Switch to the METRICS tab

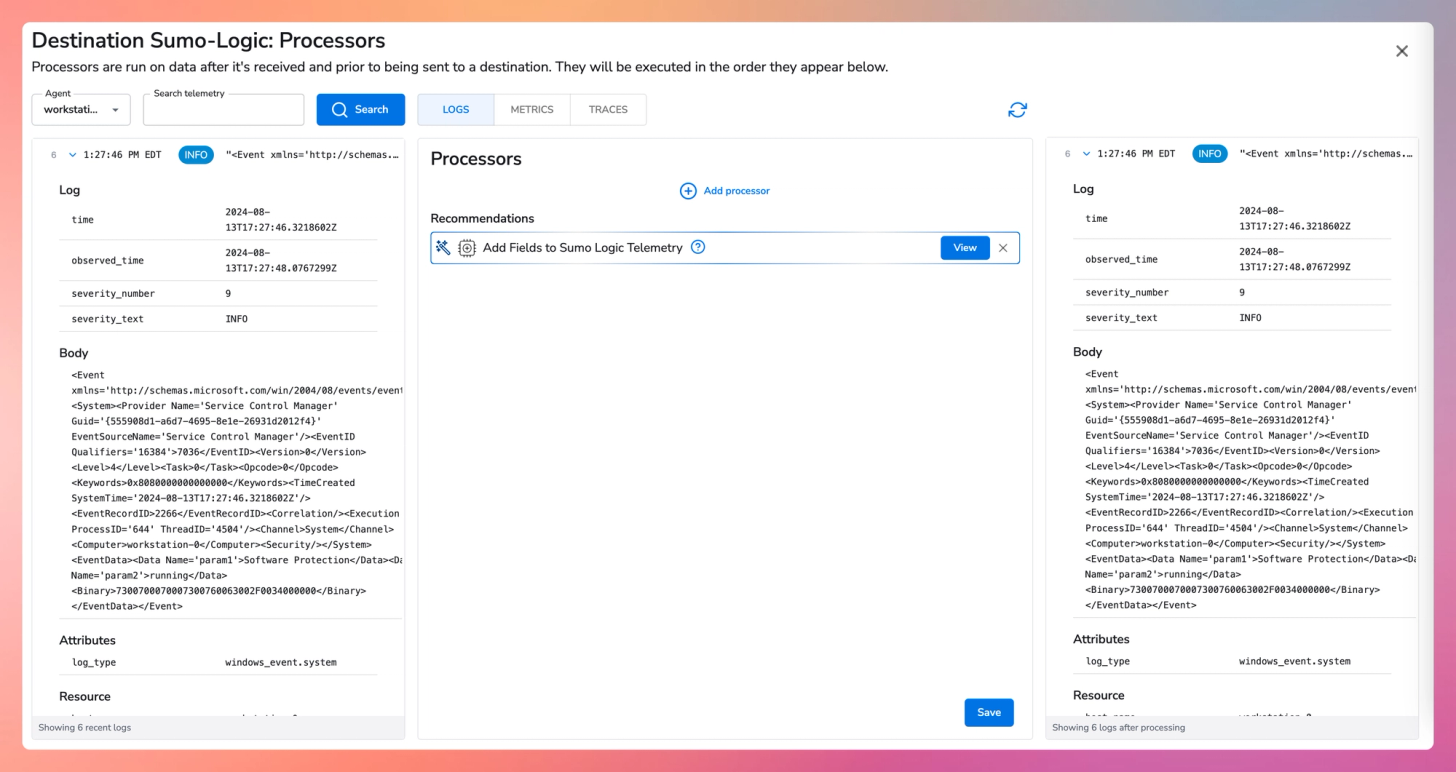[x=532, y=110]
